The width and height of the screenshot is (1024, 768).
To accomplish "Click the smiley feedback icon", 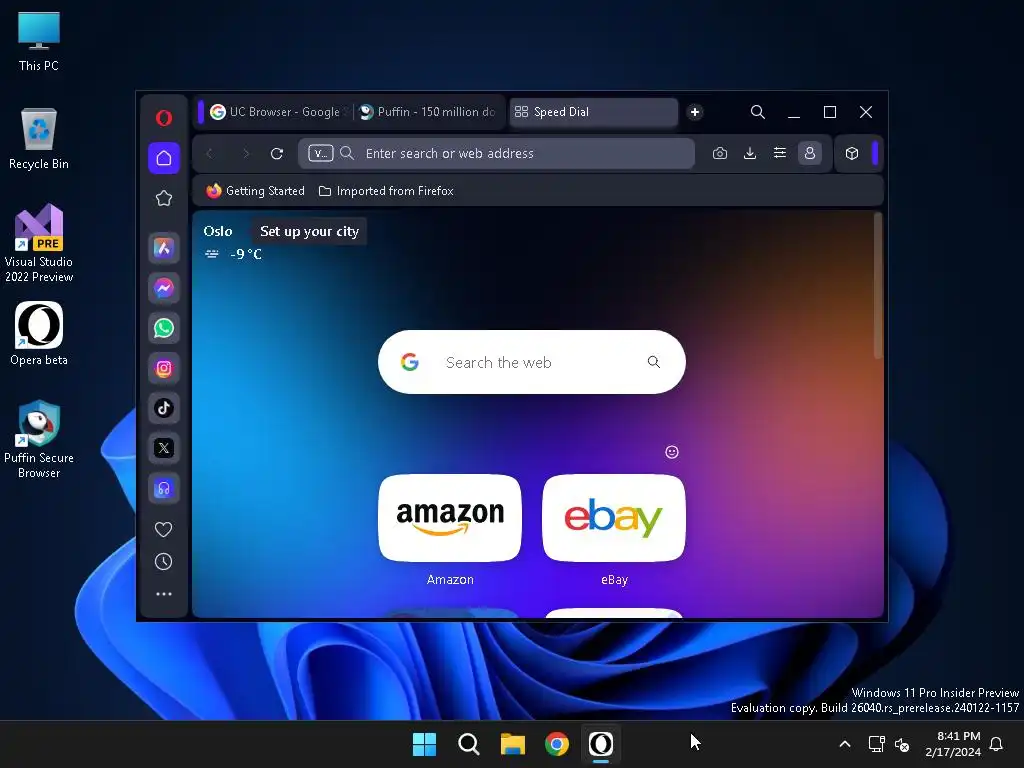I will coord(672,452).
